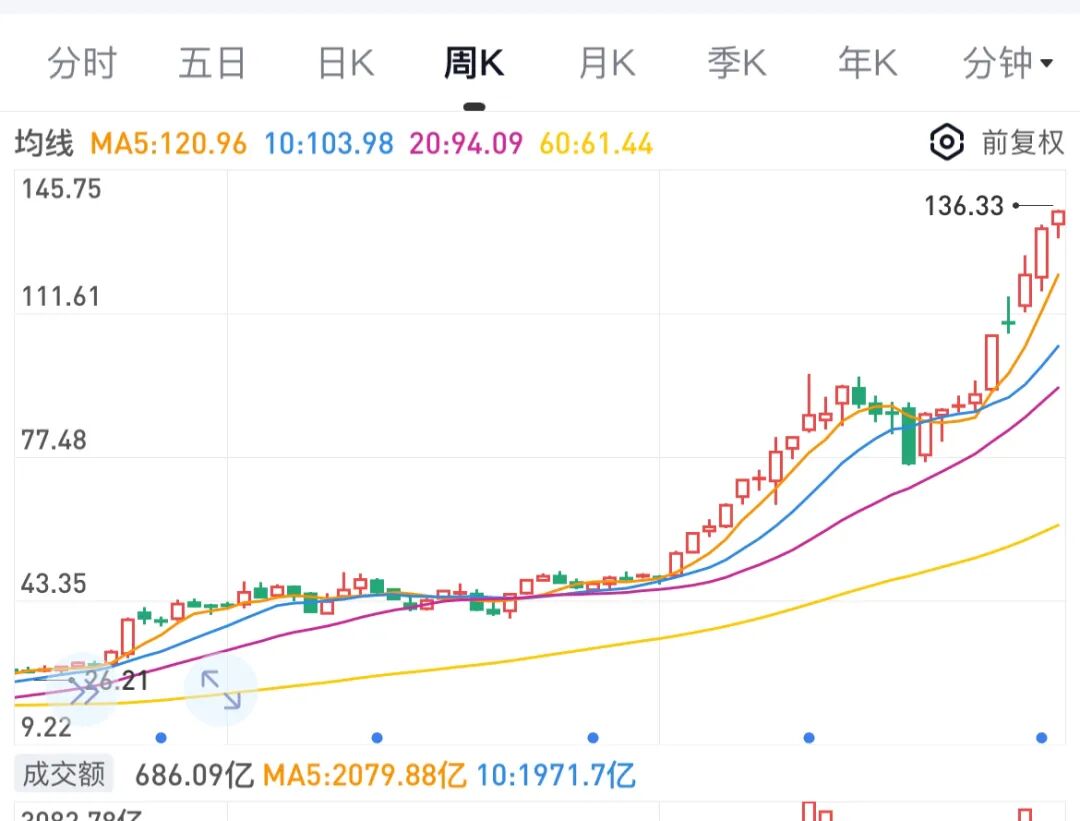Switch adjustment mode via 前复权 control

click(x=1022, y=143)
